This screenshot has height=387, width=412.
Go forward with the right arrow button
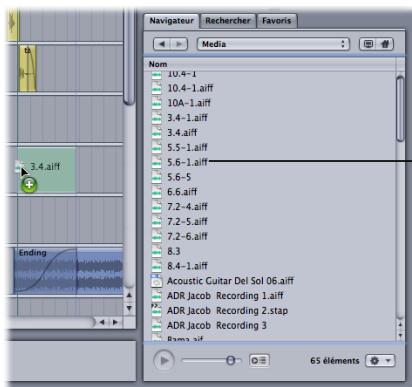coord(179,44)
